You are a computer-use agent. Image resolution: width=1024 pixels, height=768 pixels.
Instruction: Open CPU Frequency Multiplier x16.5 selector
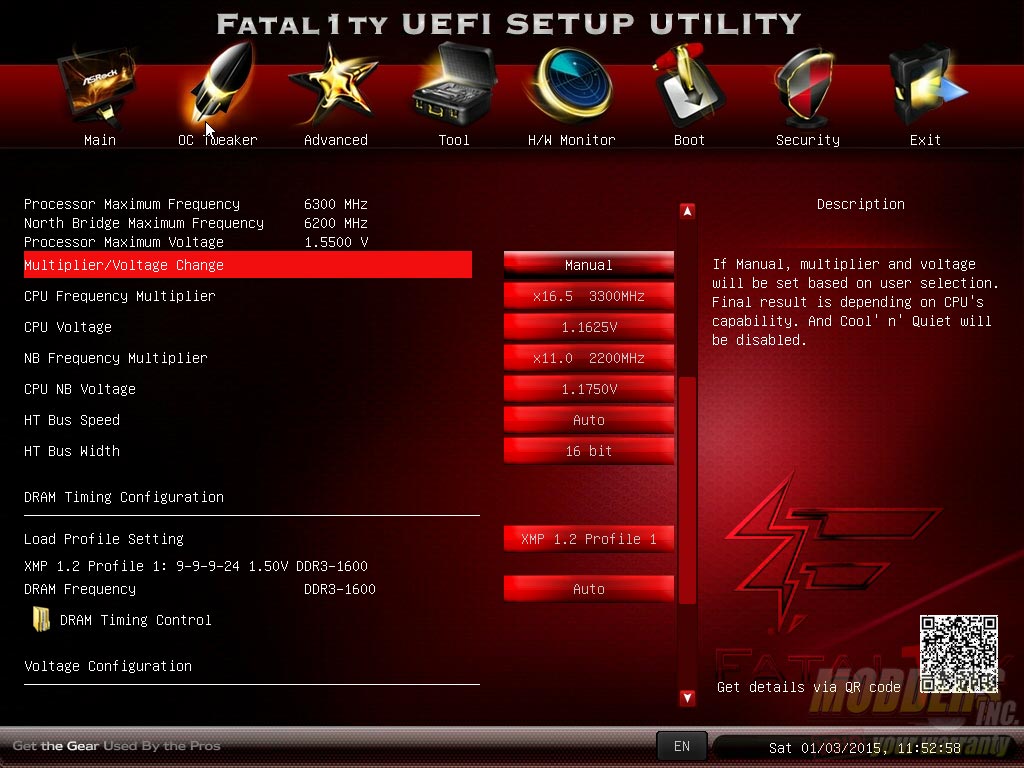(588, 296)
